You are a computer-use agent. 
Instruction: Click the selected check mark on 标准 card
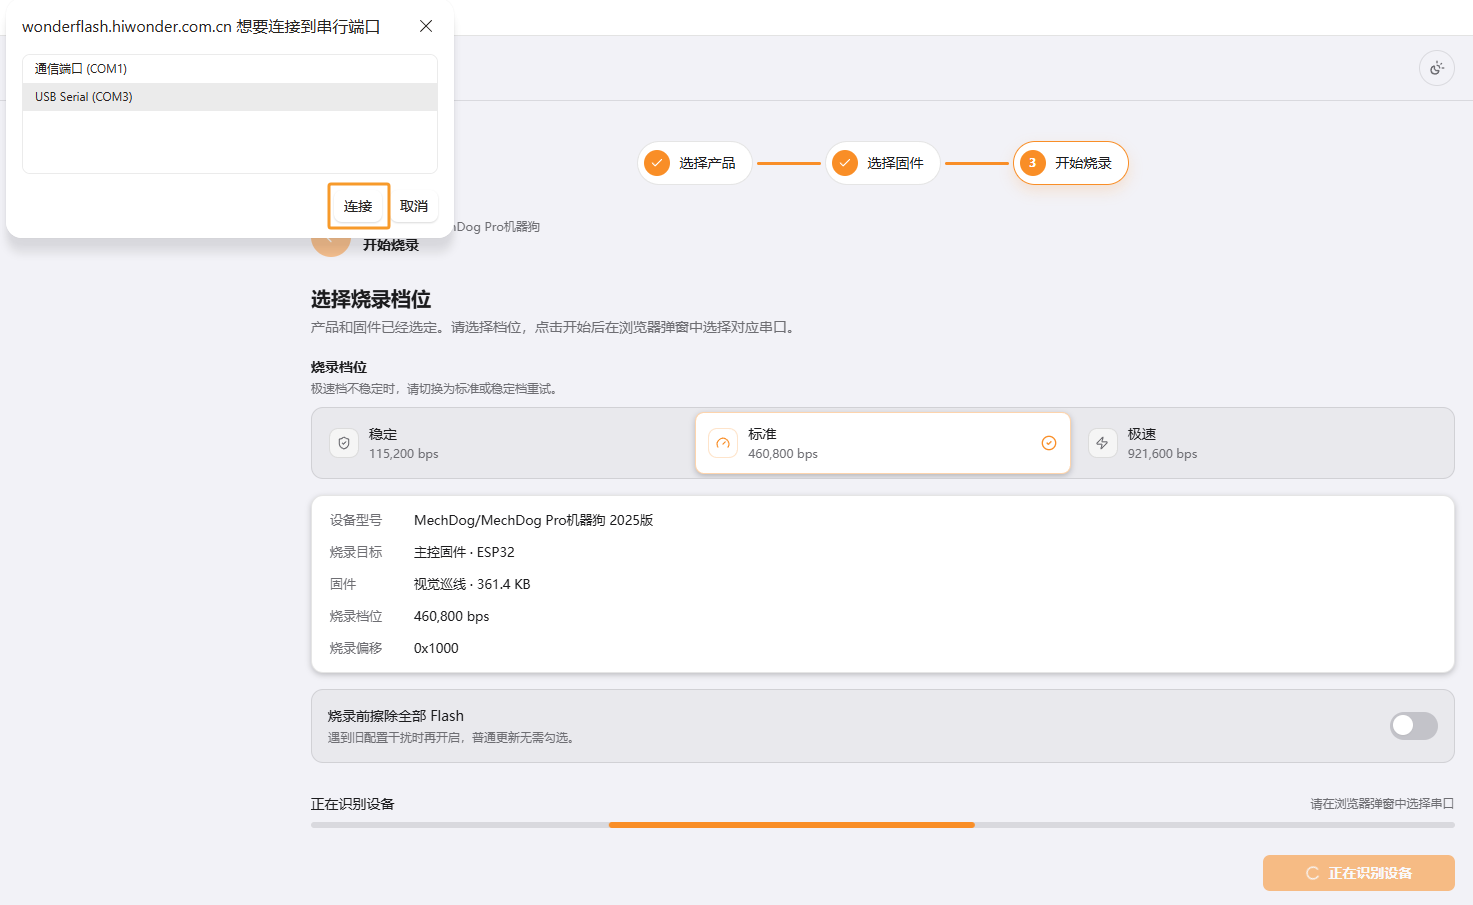click(x=1049, y=443)
